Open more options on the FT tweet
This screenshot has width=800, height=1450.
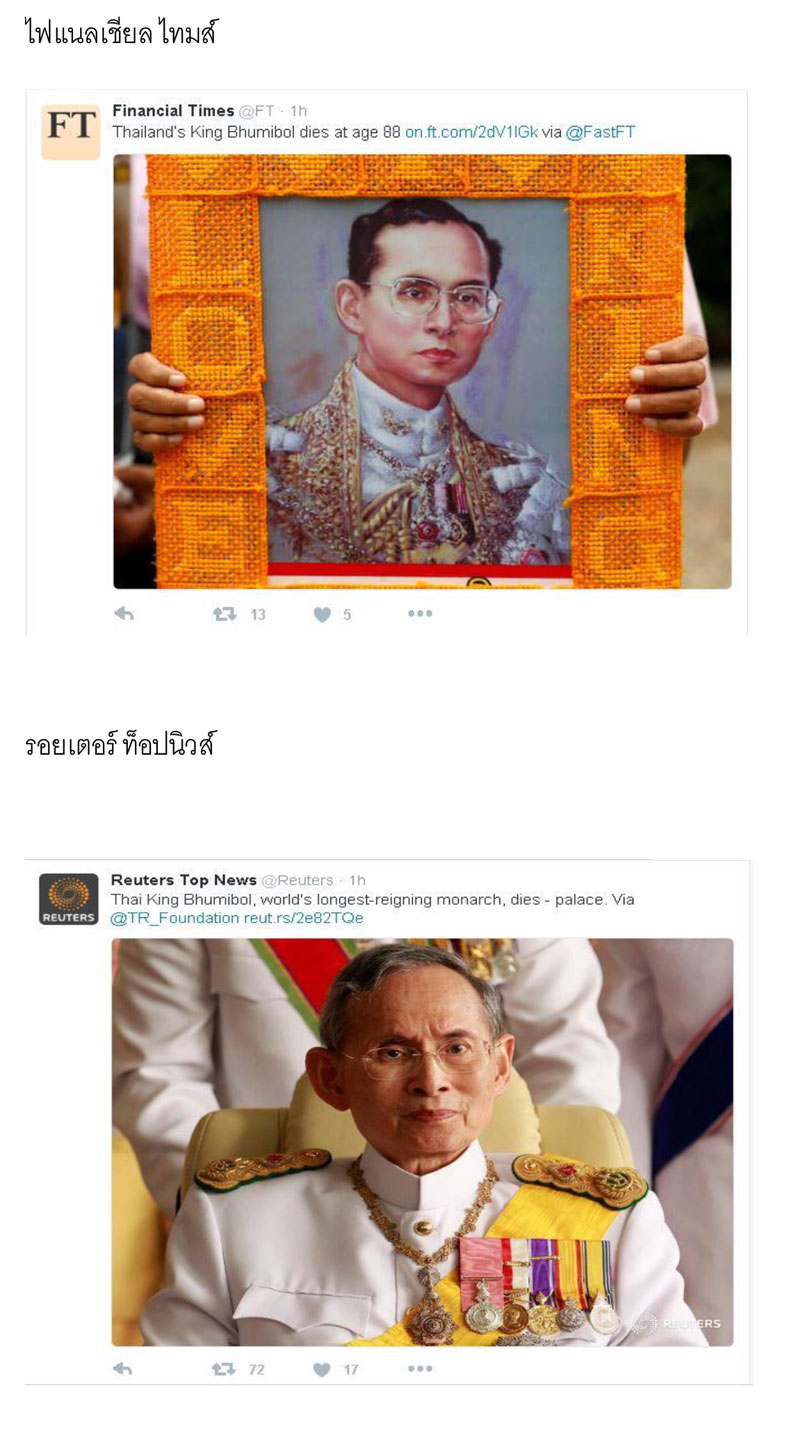click(x=420, y=614)
